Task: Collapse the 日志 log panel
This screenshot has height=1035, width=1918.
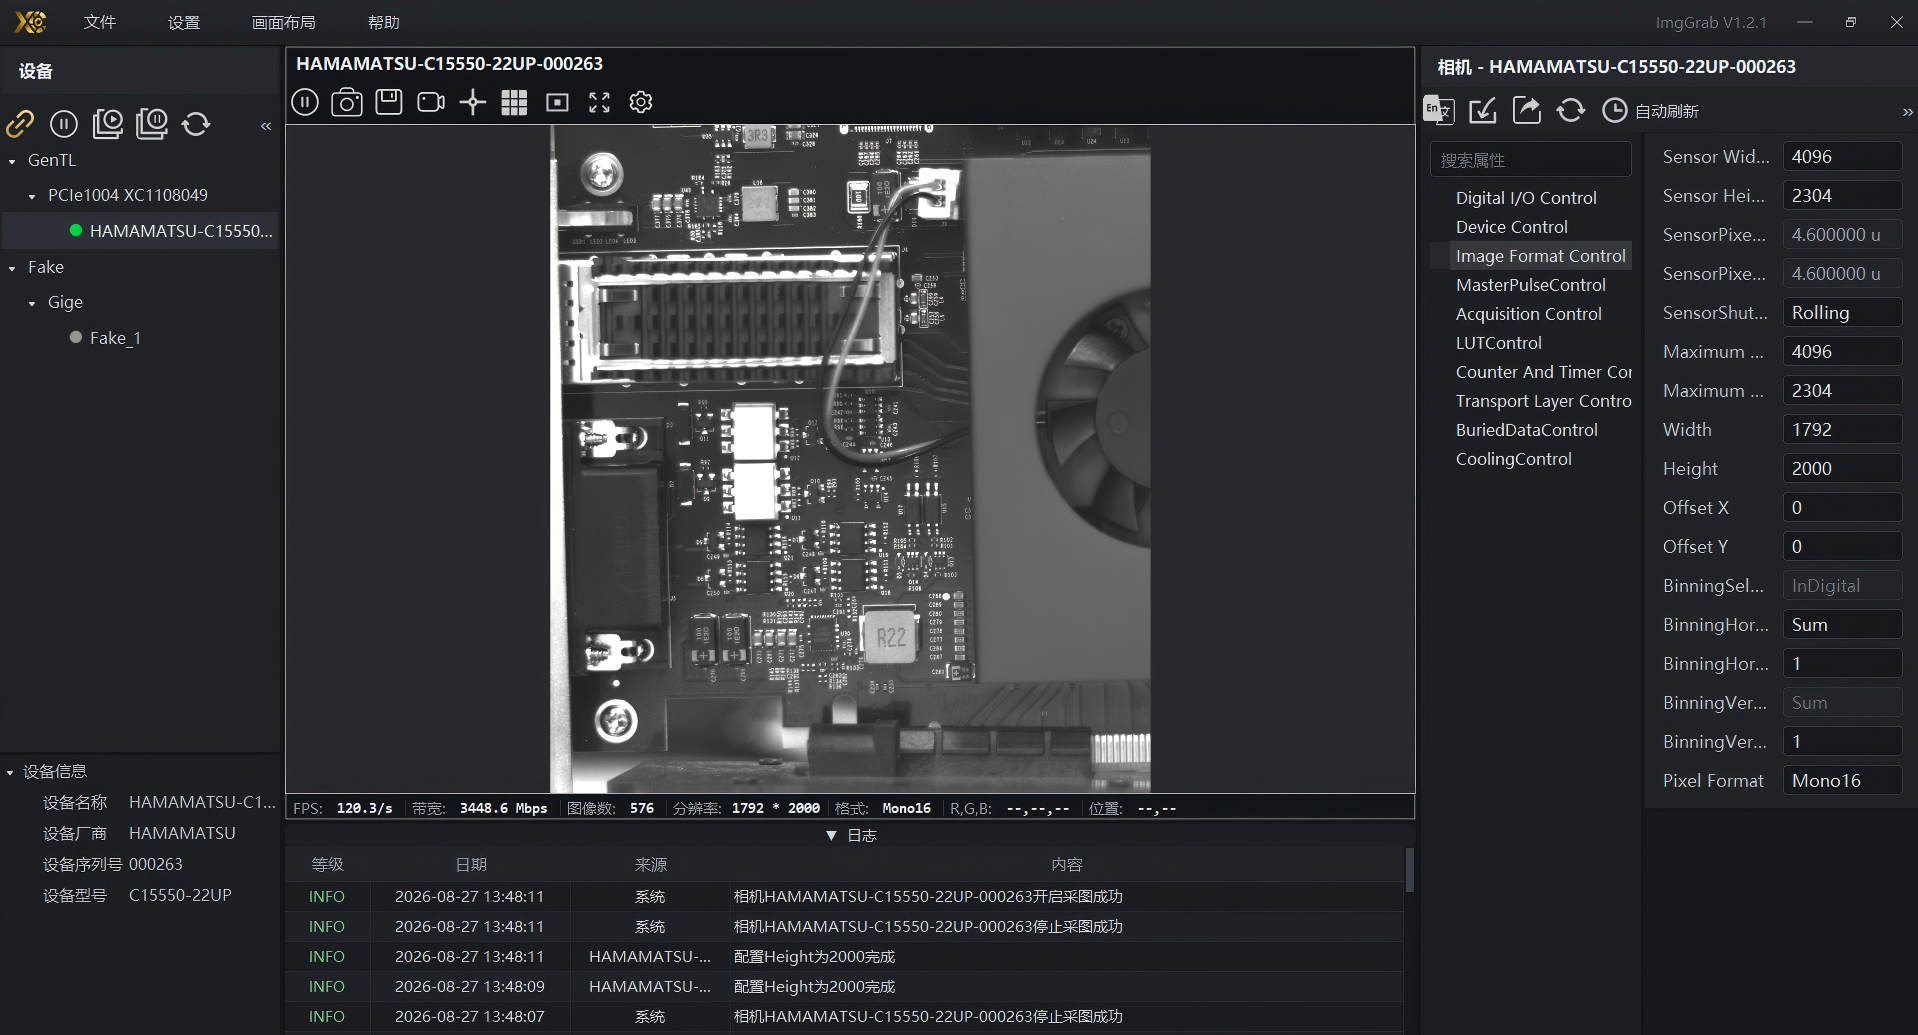Action: click(831, 835)
